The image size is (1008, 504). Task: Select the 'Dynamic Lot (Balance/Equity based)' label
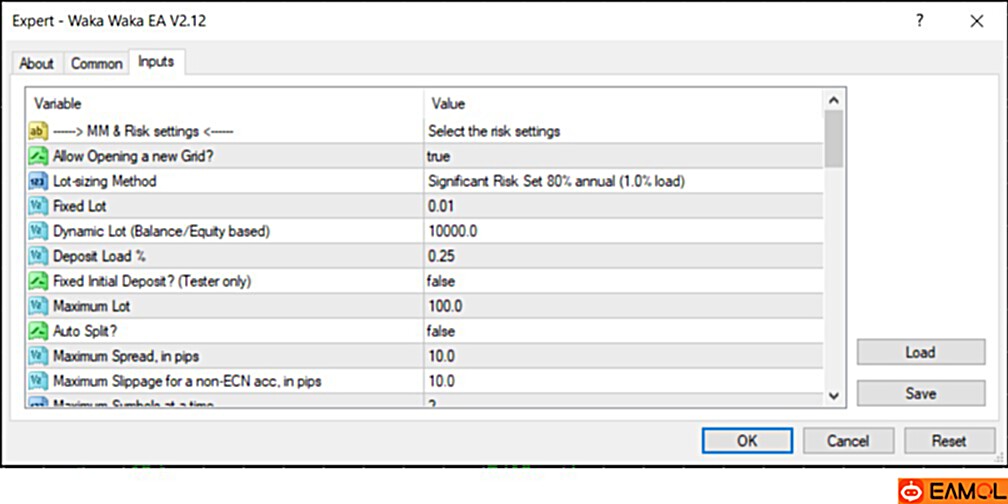click(161, 231)
